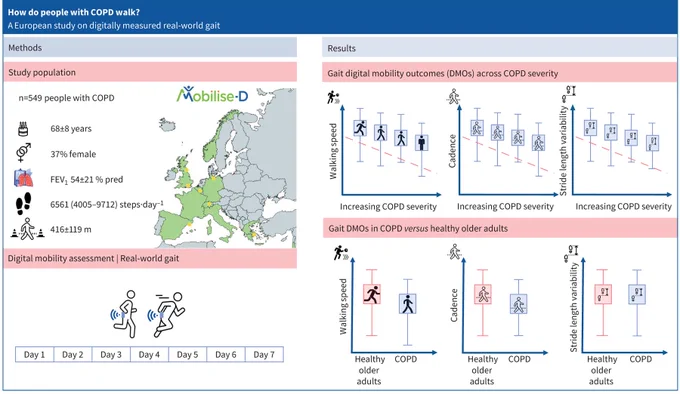Screen dimensions: 680x394
Task: Click red Healthy box in comparison Stride variability chart
Action: pyautogui.click(x=602, y=294)
